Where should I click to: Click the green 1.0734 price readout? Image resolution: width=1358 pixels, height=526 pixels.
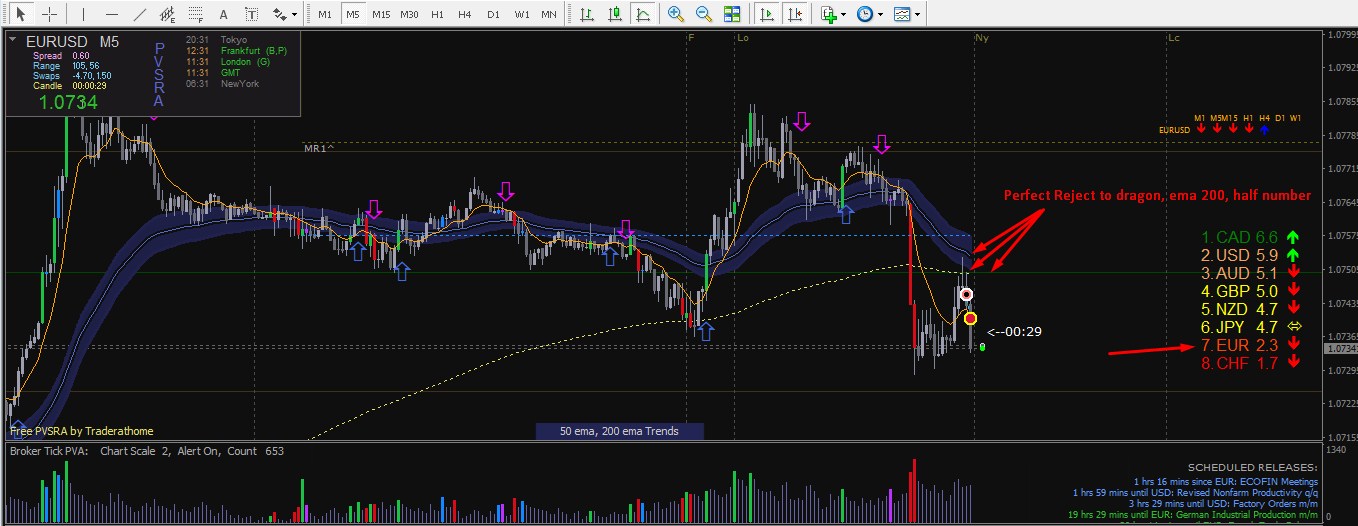pyautogui.click(x=68, y=102)
